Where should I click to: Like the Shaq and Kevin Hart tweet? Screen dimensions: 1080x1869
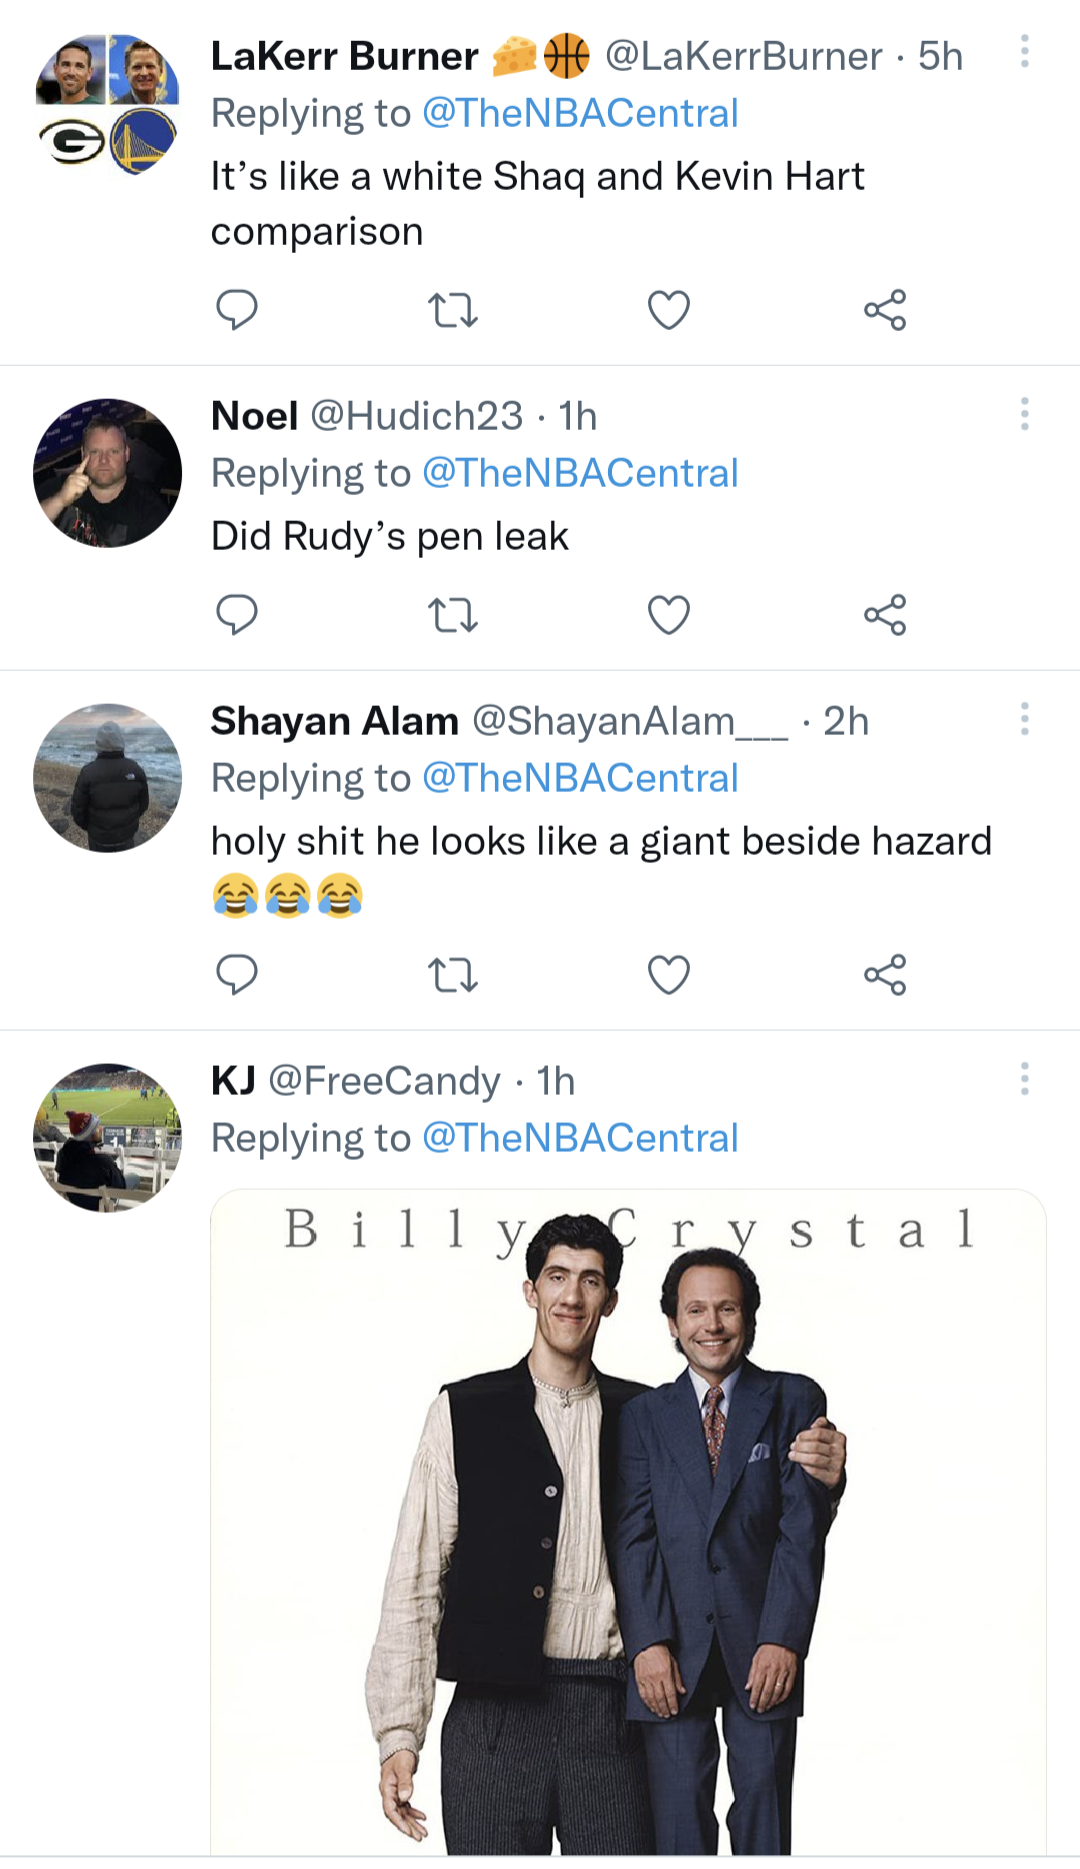tap(668, 310)
